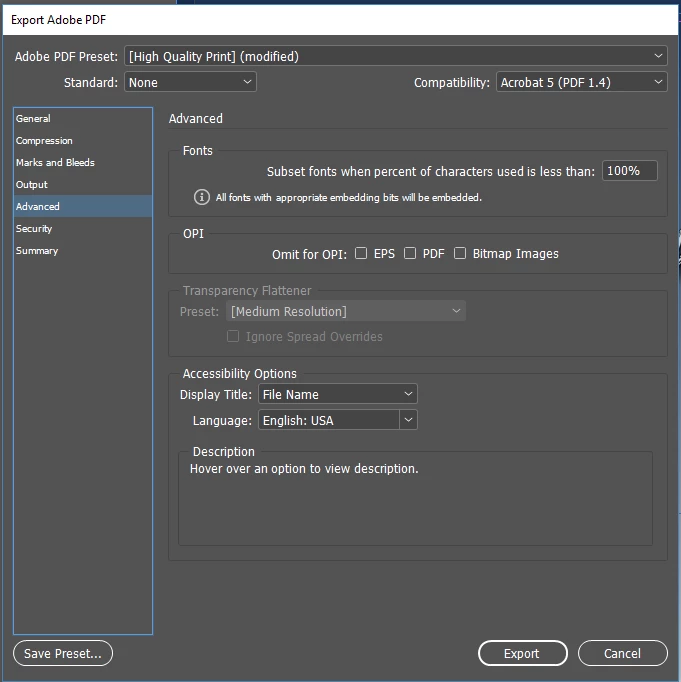Viewport: 681px width, 682px height.
Task: Open the Adobe PDF Preset dropdown
Action: pyautogui.click(x=396, y=56)
